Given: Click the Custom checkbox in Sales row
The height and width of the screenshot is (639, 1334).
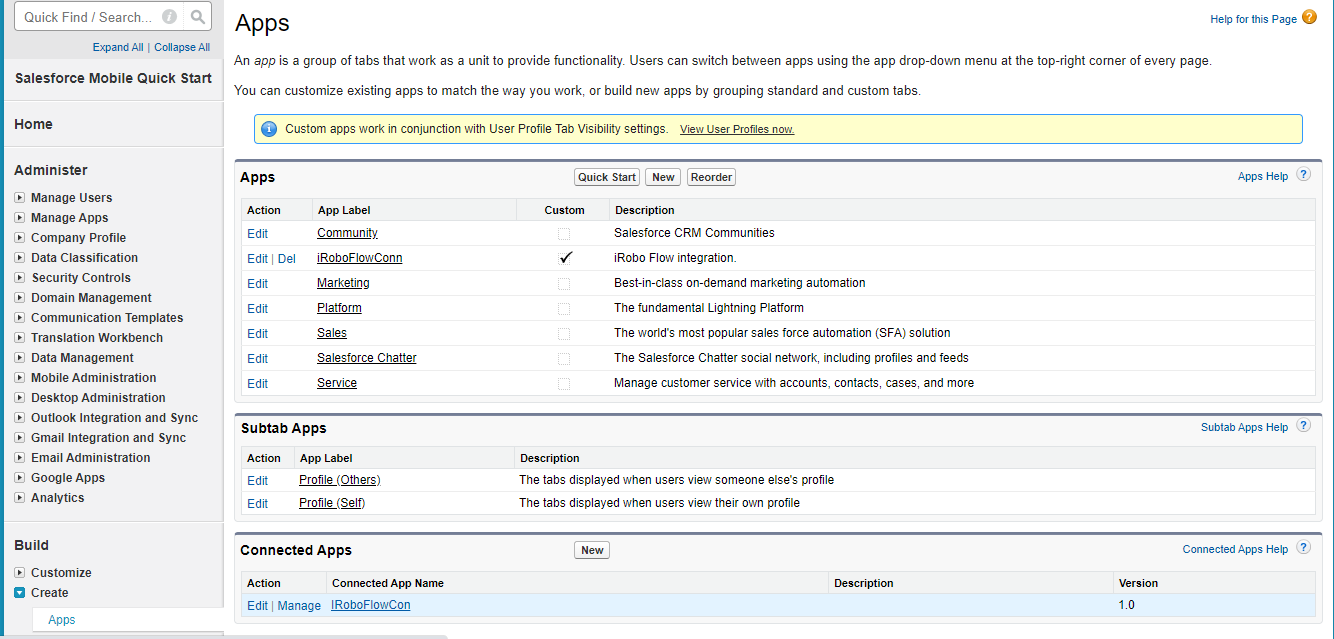Looking at the screenshot, I should (x=564, y=333).
